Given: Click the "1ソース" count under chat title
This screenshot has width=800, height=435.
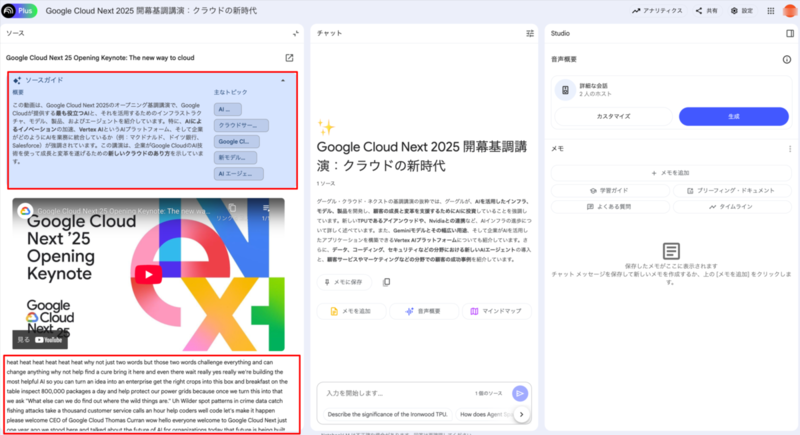Looking at the screenshot, I should 326,183.
